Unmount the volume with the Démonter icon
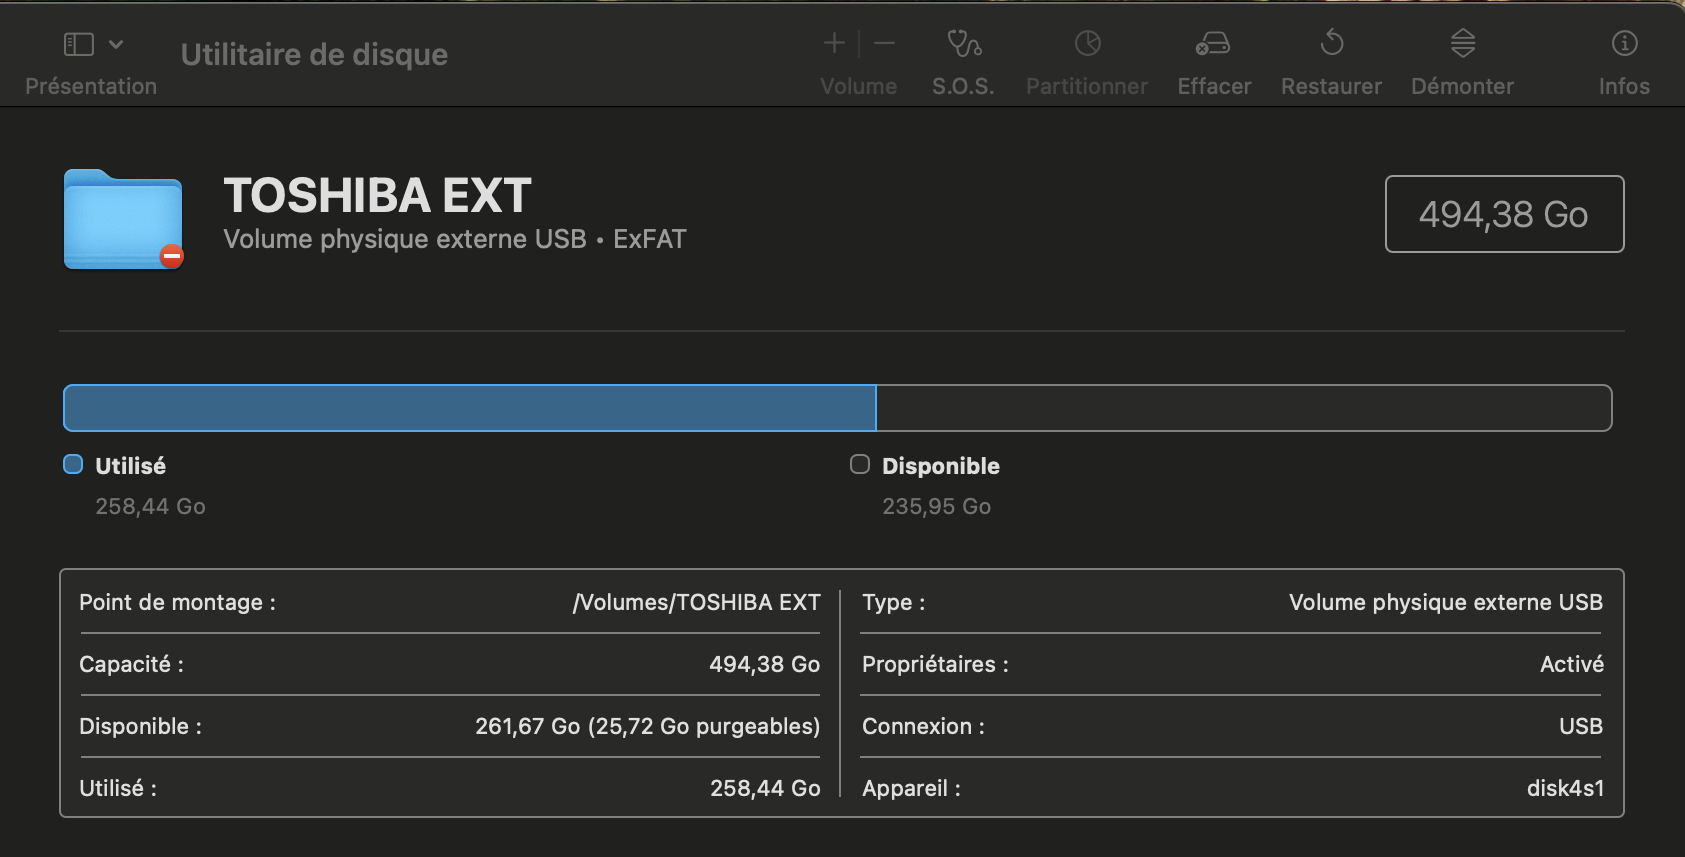The width and height of the screenshot is (1685, 857). [x=1462, y=44]
